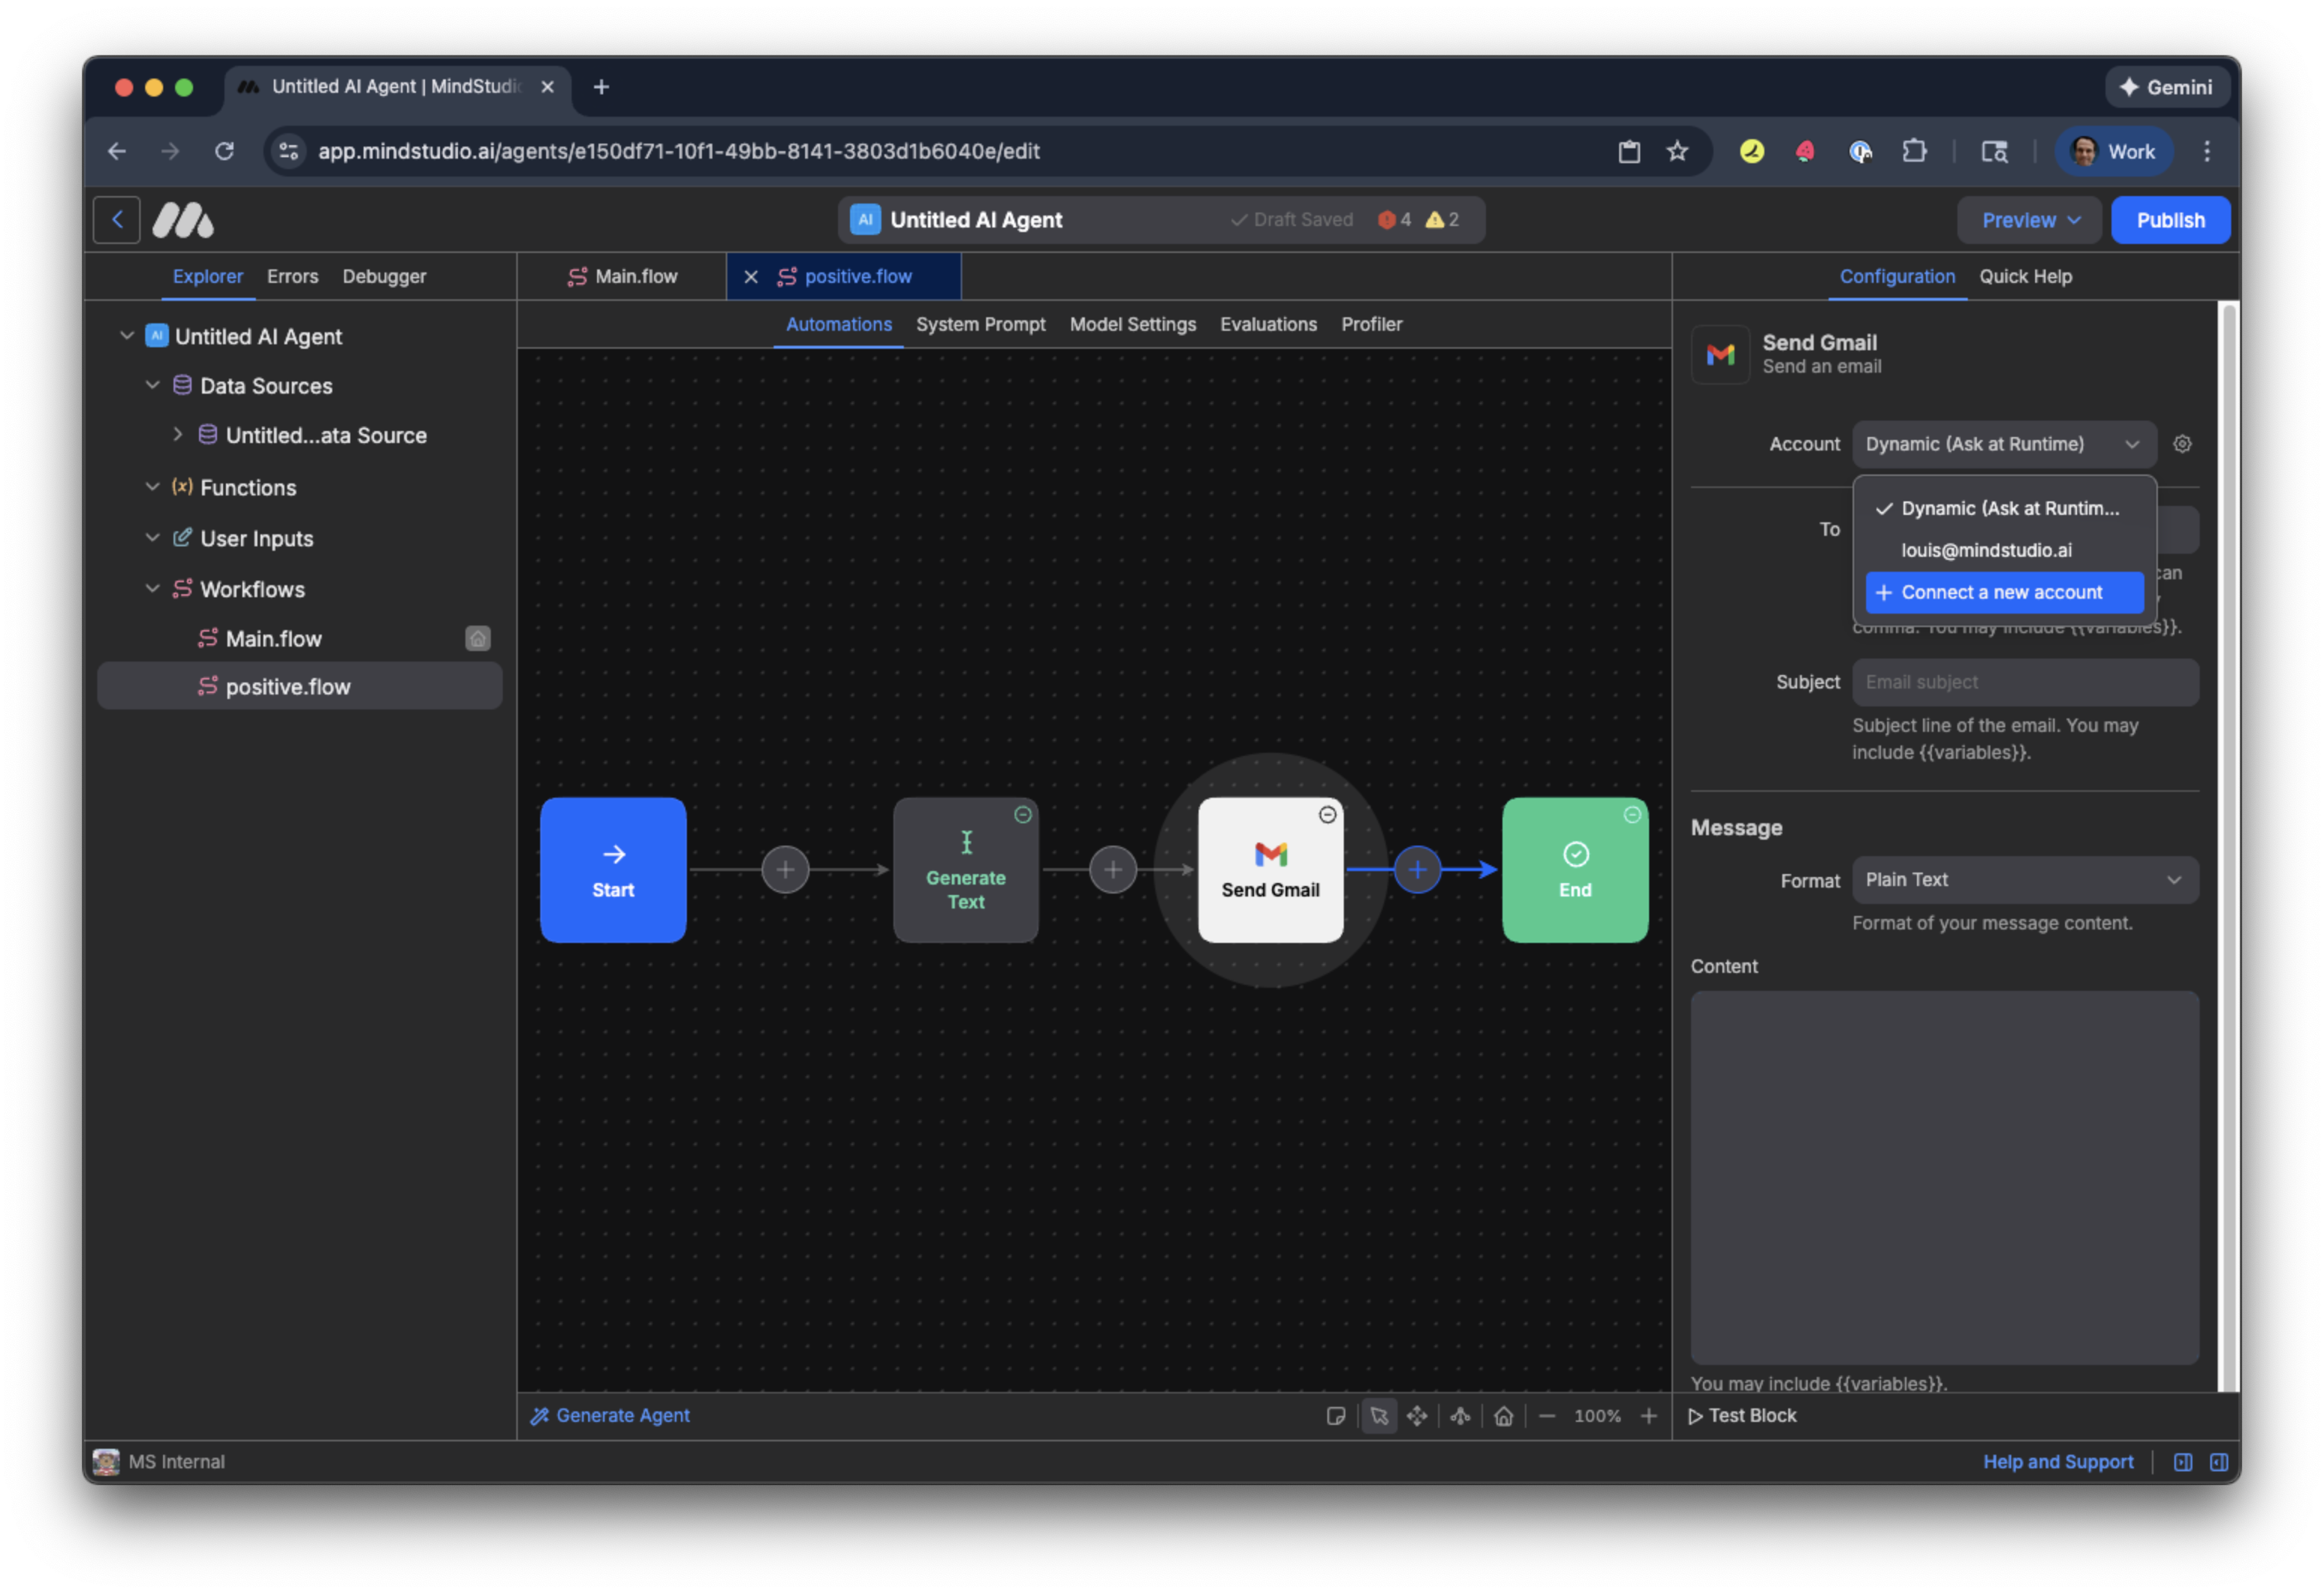
Task: Zoom in with the plus icon
Action: click(x=1649, y=1415)
